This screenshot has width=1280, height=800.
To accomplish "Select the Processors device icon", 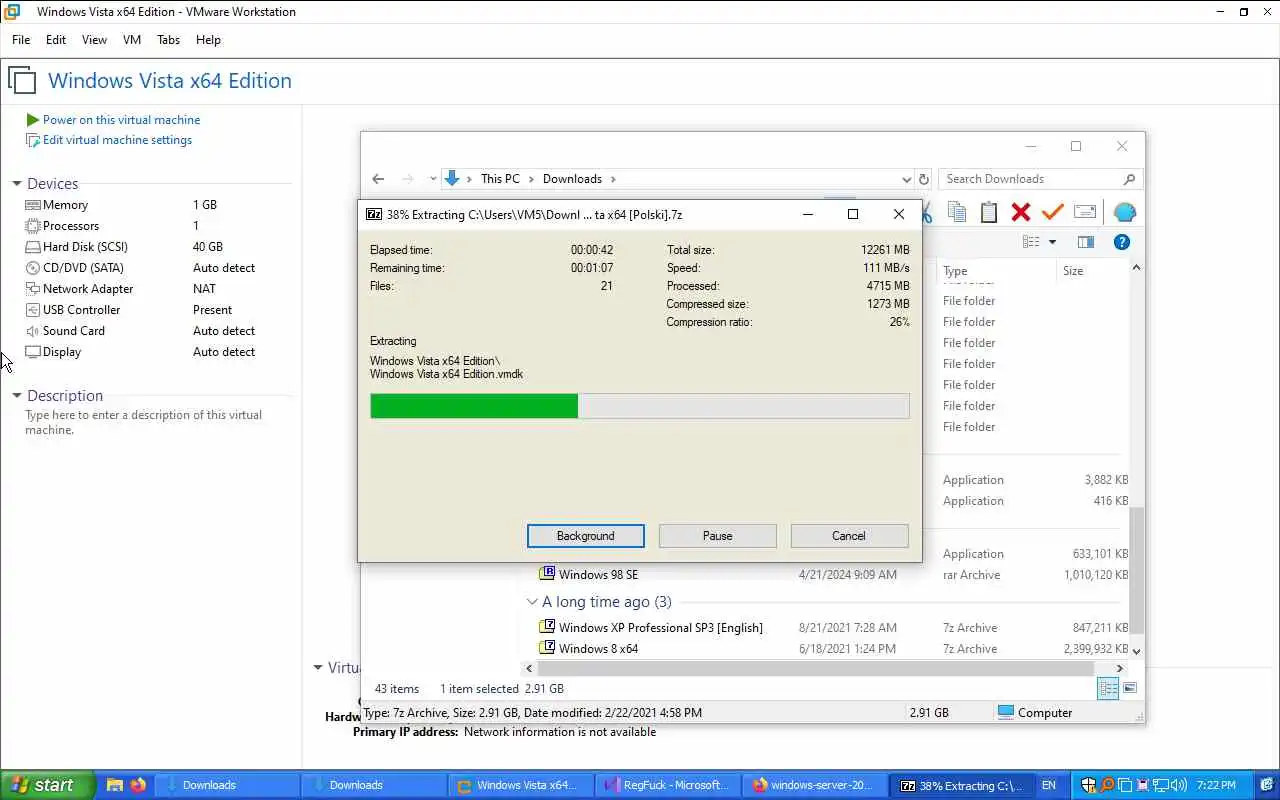I will [x=33, y=226].
